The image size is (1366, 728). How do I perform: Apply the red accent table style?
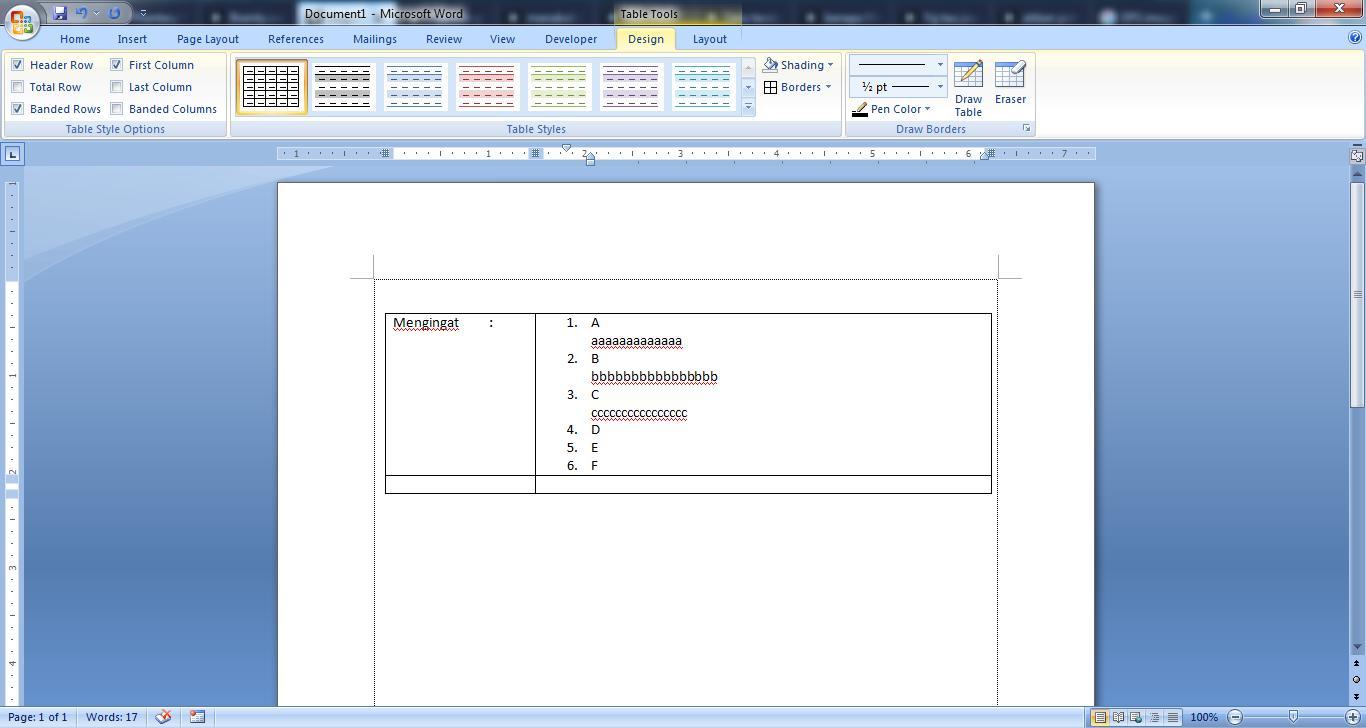tap(487, 87)
